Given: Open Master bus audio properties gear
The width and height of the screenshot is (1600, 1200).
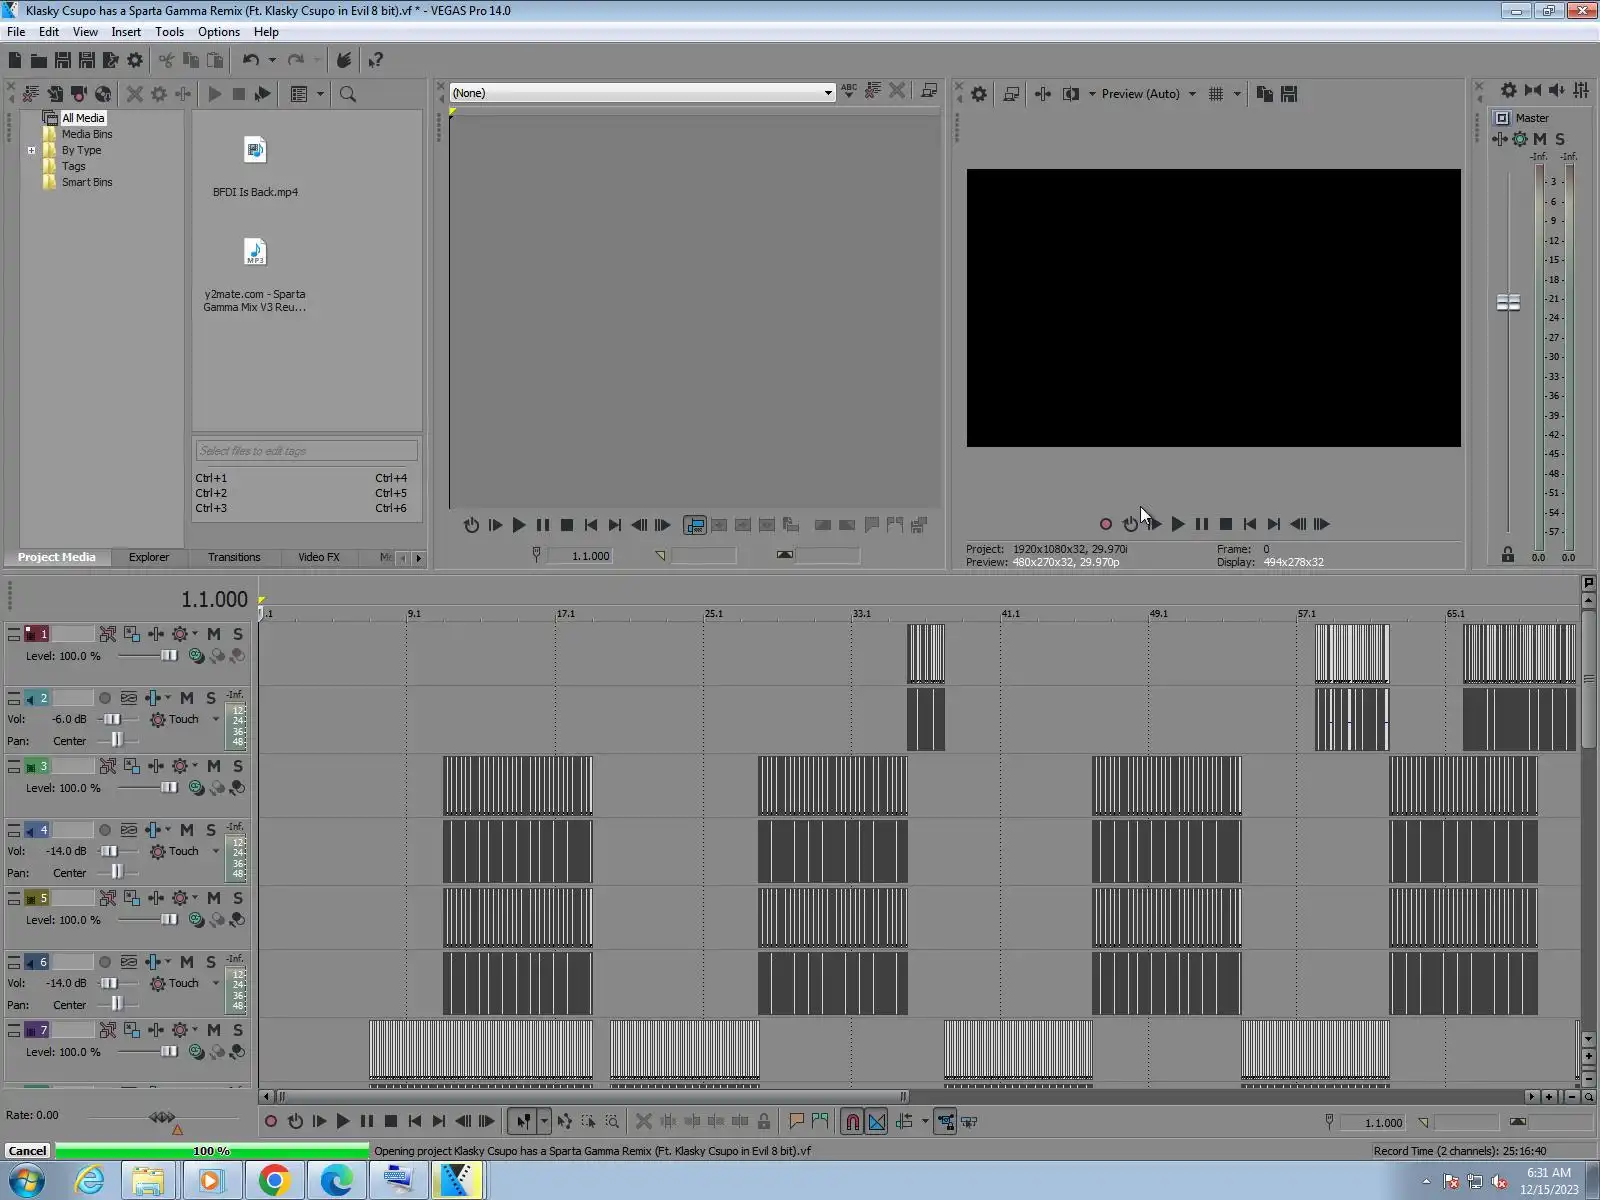Looking at the screenshot, I should click(1509, 90).
